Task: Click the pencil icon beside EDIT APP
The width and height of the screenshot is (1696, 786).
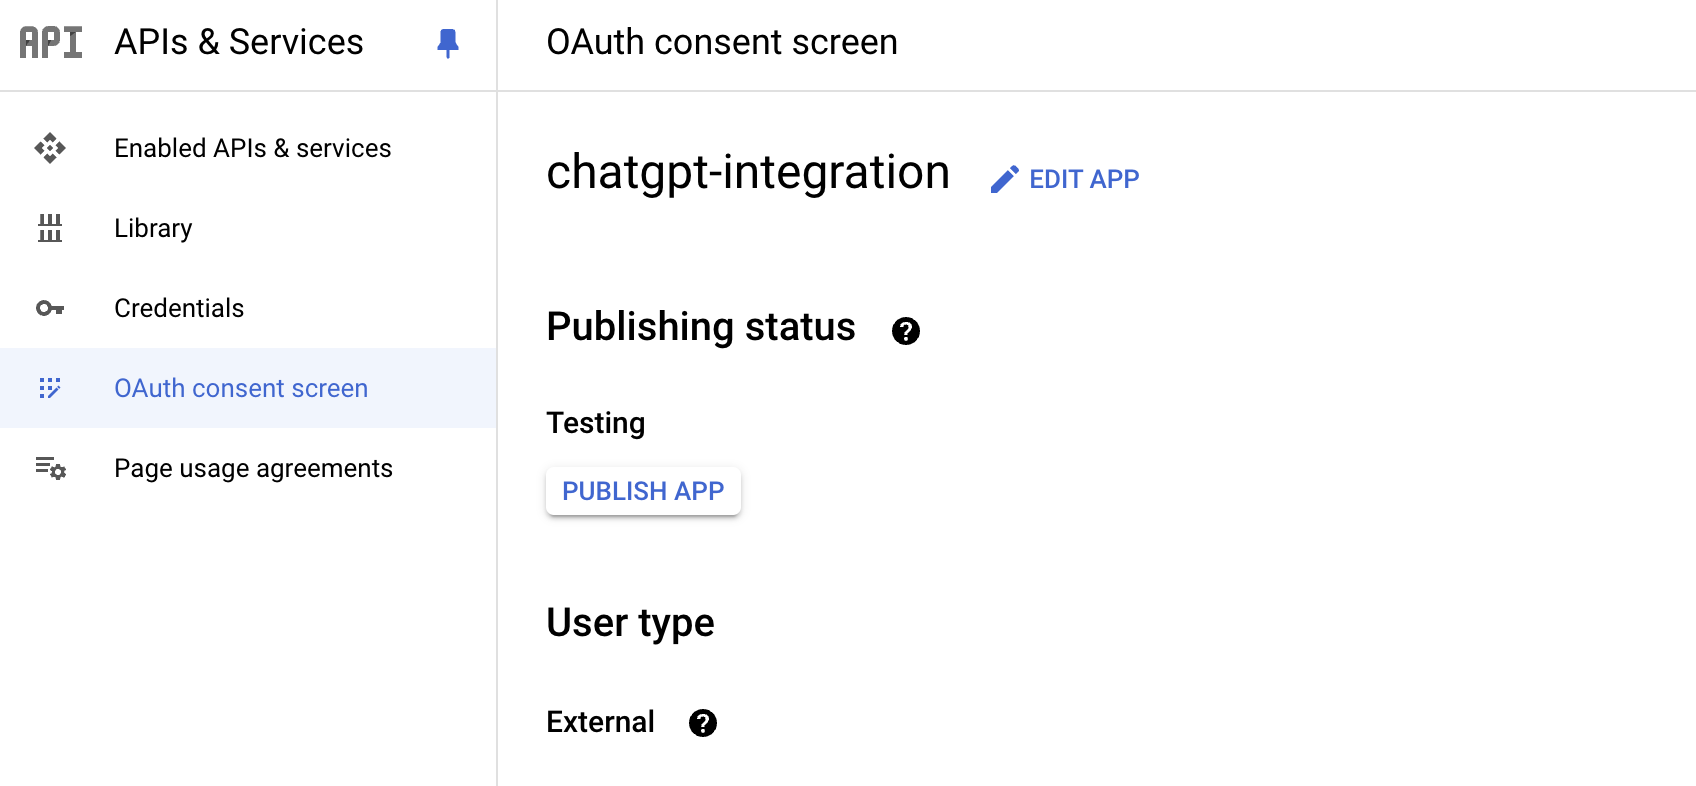Action: [1004, 179]
